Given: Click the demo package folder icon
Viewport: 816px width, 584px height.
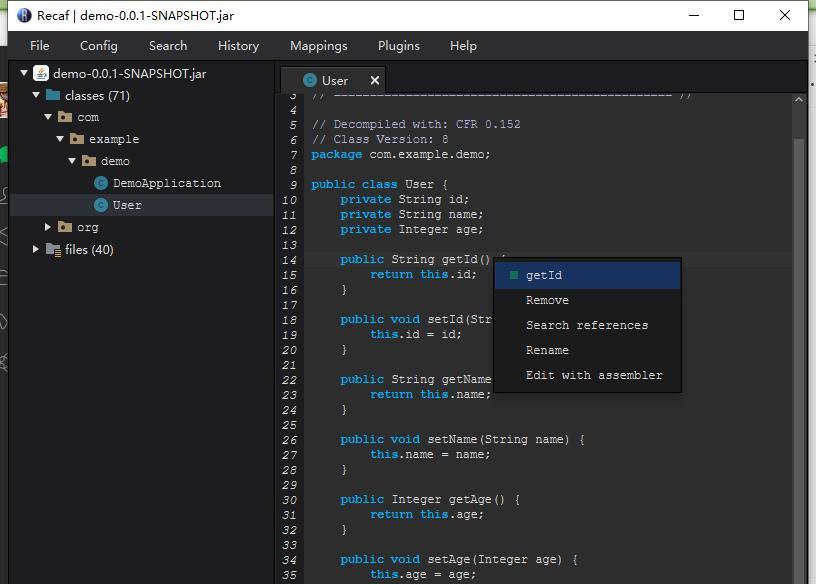Looking at the screenshot, I should 89,161.
